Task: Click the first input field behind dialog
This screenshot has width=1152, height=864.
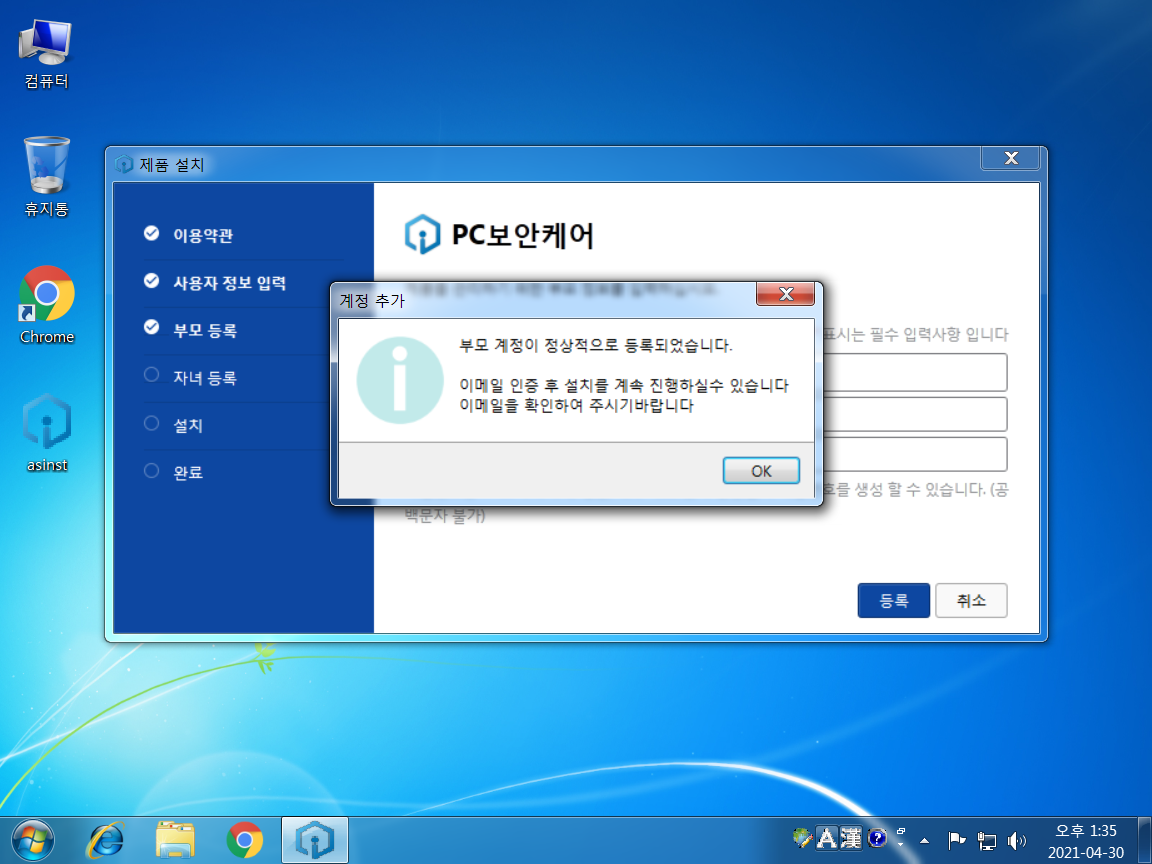Action: point(914,372)
